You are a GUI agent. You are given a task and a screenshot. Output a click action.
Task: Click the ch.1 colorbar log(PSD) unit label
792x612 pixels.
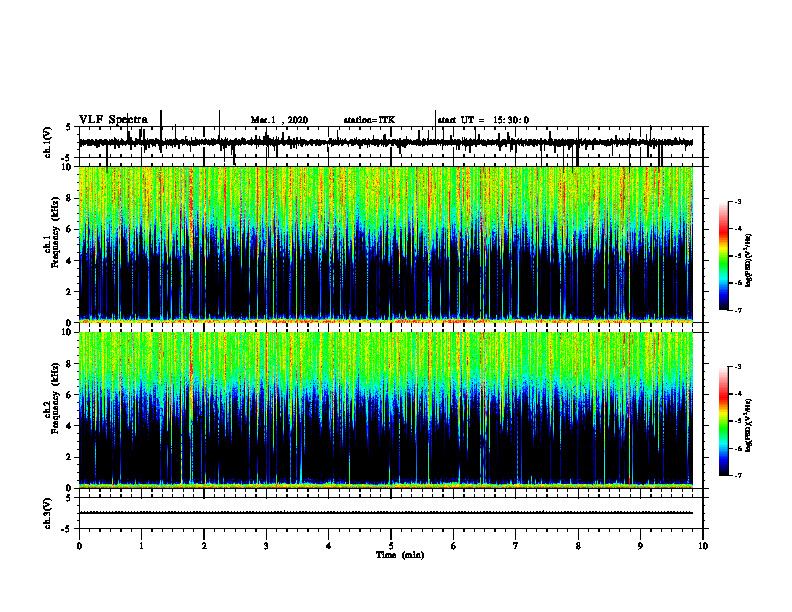coord(749,261)
